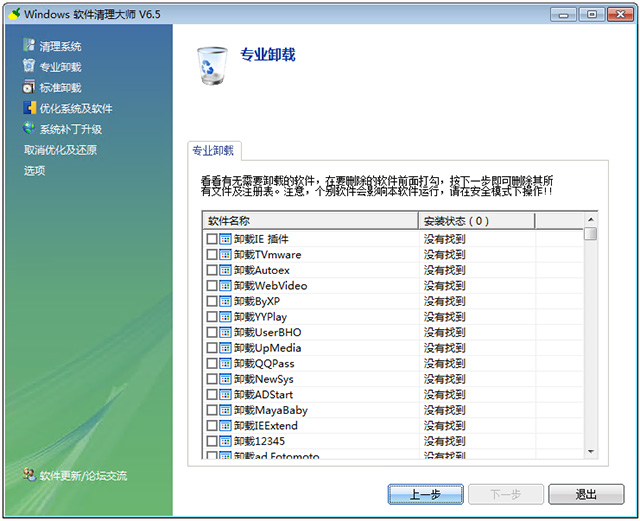Check the 卸载IE 插件 checkbox
This screenshot has width=640, height=521.
[212, 239]
